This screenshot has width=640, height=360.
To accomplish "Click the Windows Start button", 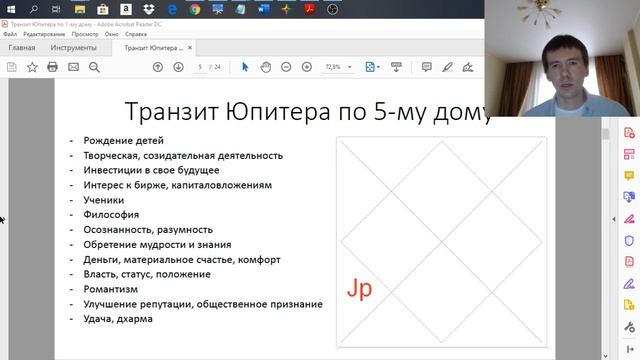I will (11, 9).
